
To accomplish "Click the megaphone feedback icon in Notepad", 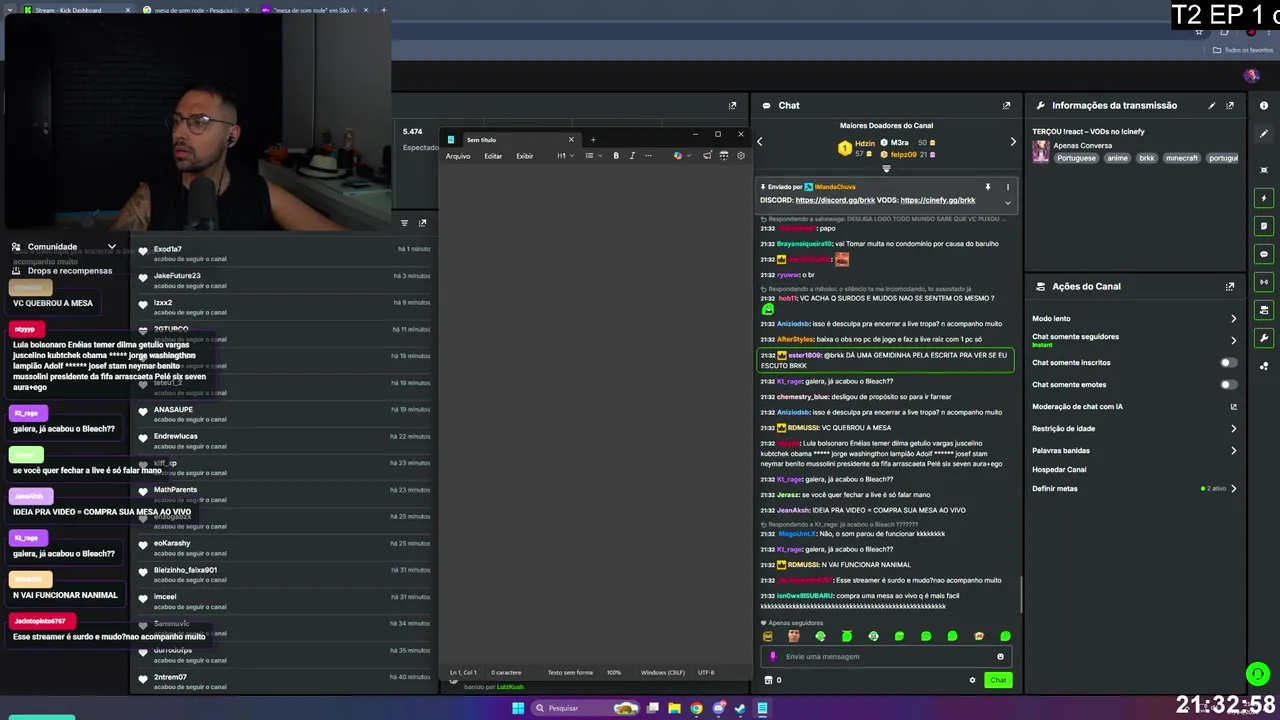I will pos(707,155).
